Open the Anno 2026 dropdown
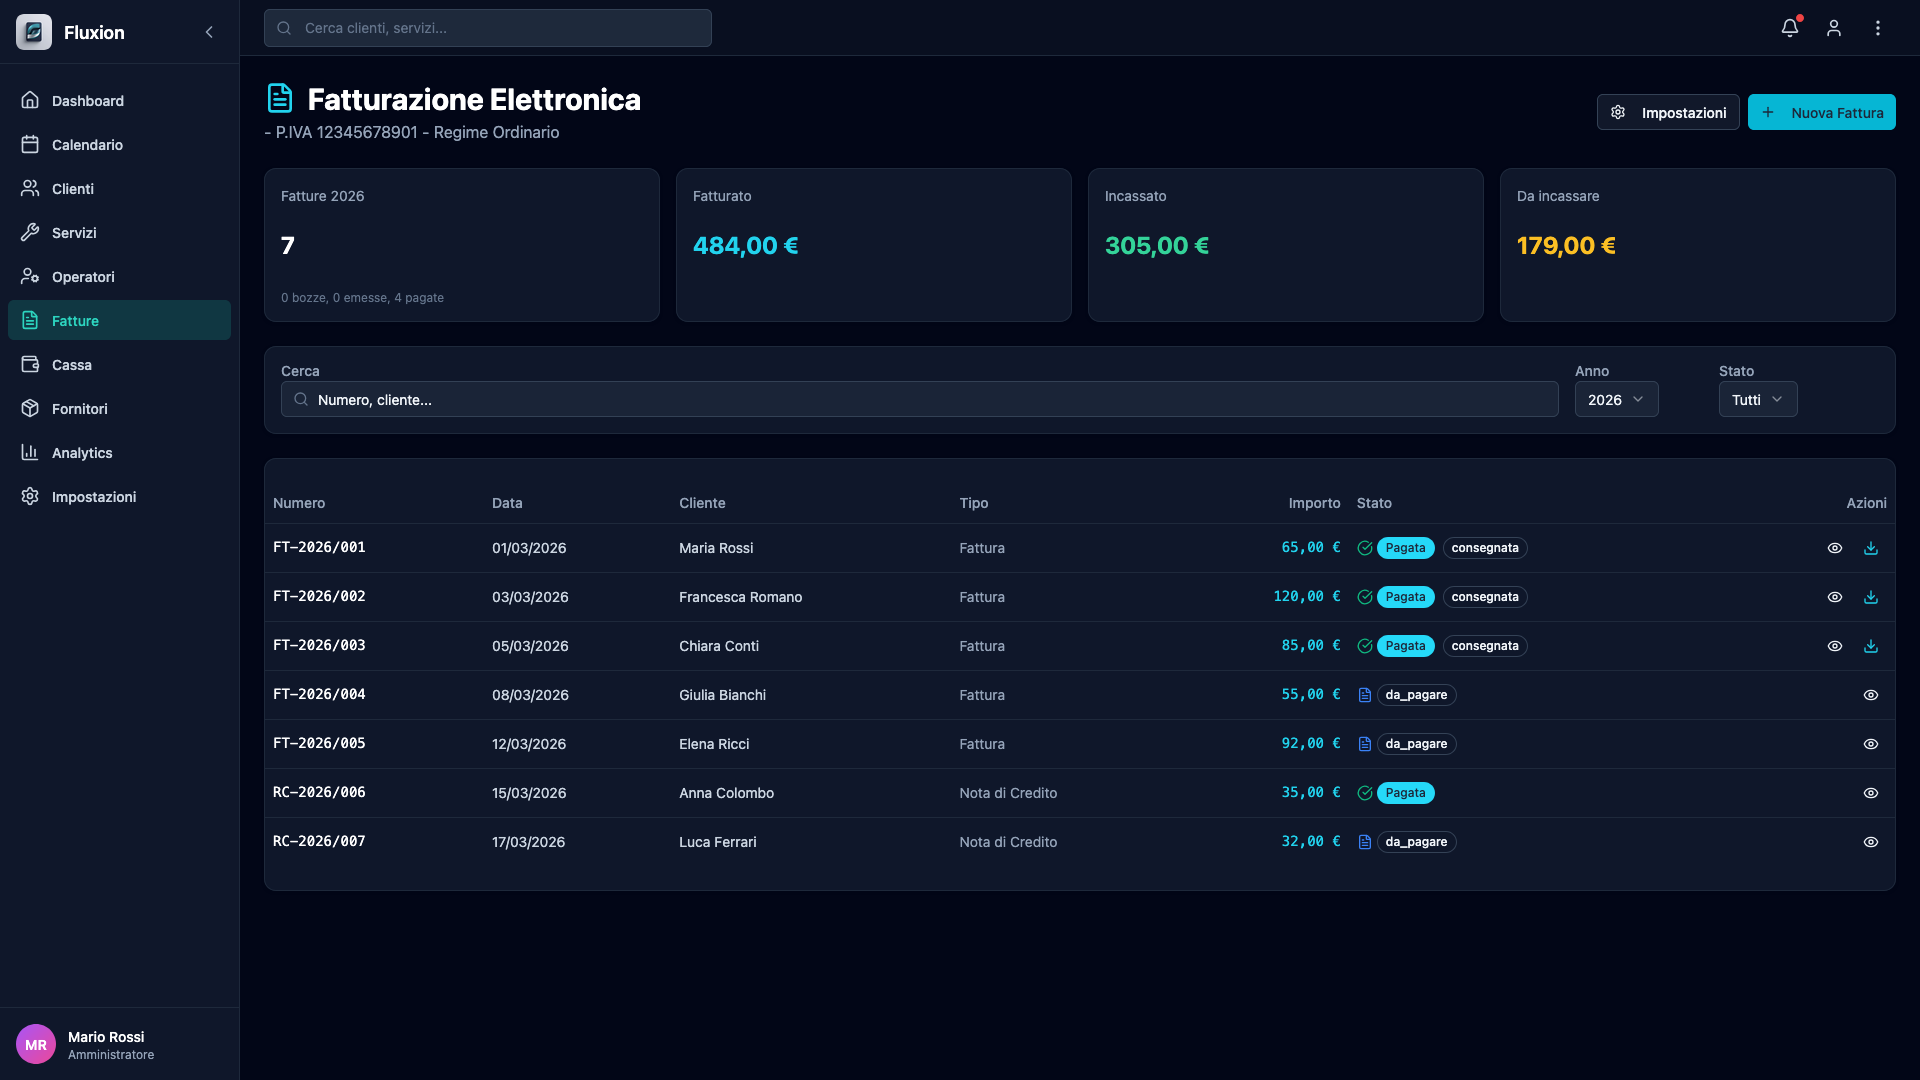Viewport: 1920px width, 1080px height. 1615,399
